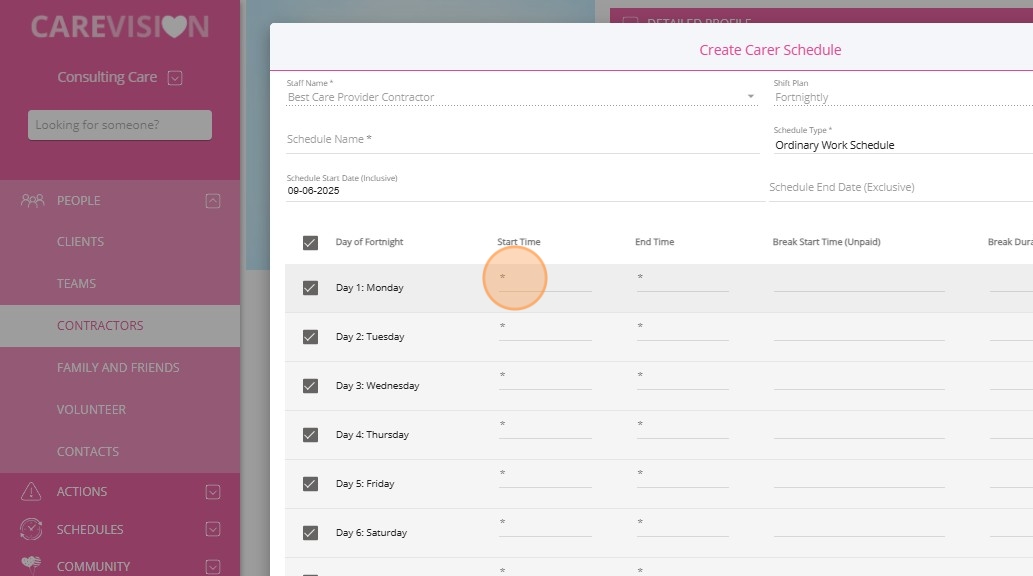Click Monday Break Start Time field
The height and width of the screenshot is (576, 1033).
pyautogui.click(x=859, y=283)
